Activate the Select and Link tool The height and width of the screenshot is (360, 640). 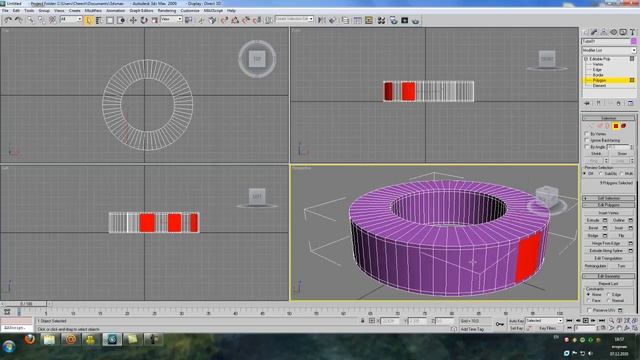click(x=31, y=20)
